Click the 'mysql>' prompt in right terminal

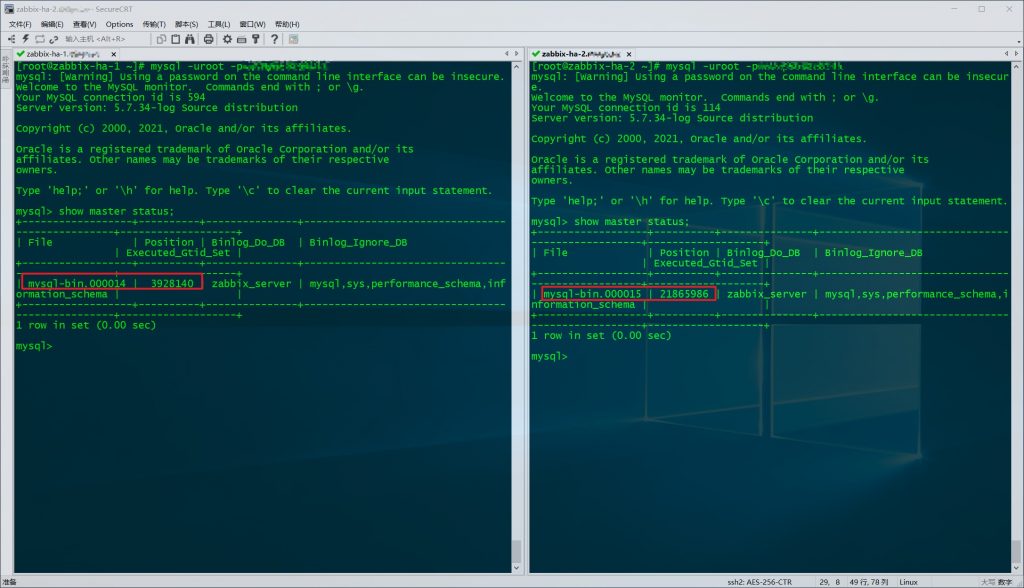[x=549, y=356]
